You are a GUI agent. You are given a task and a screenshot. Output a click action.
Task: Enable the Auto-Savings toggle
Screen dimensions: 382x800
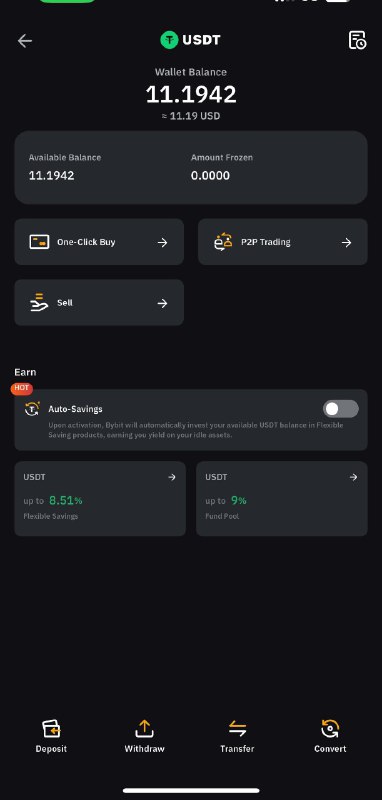[x=341, y=409]
